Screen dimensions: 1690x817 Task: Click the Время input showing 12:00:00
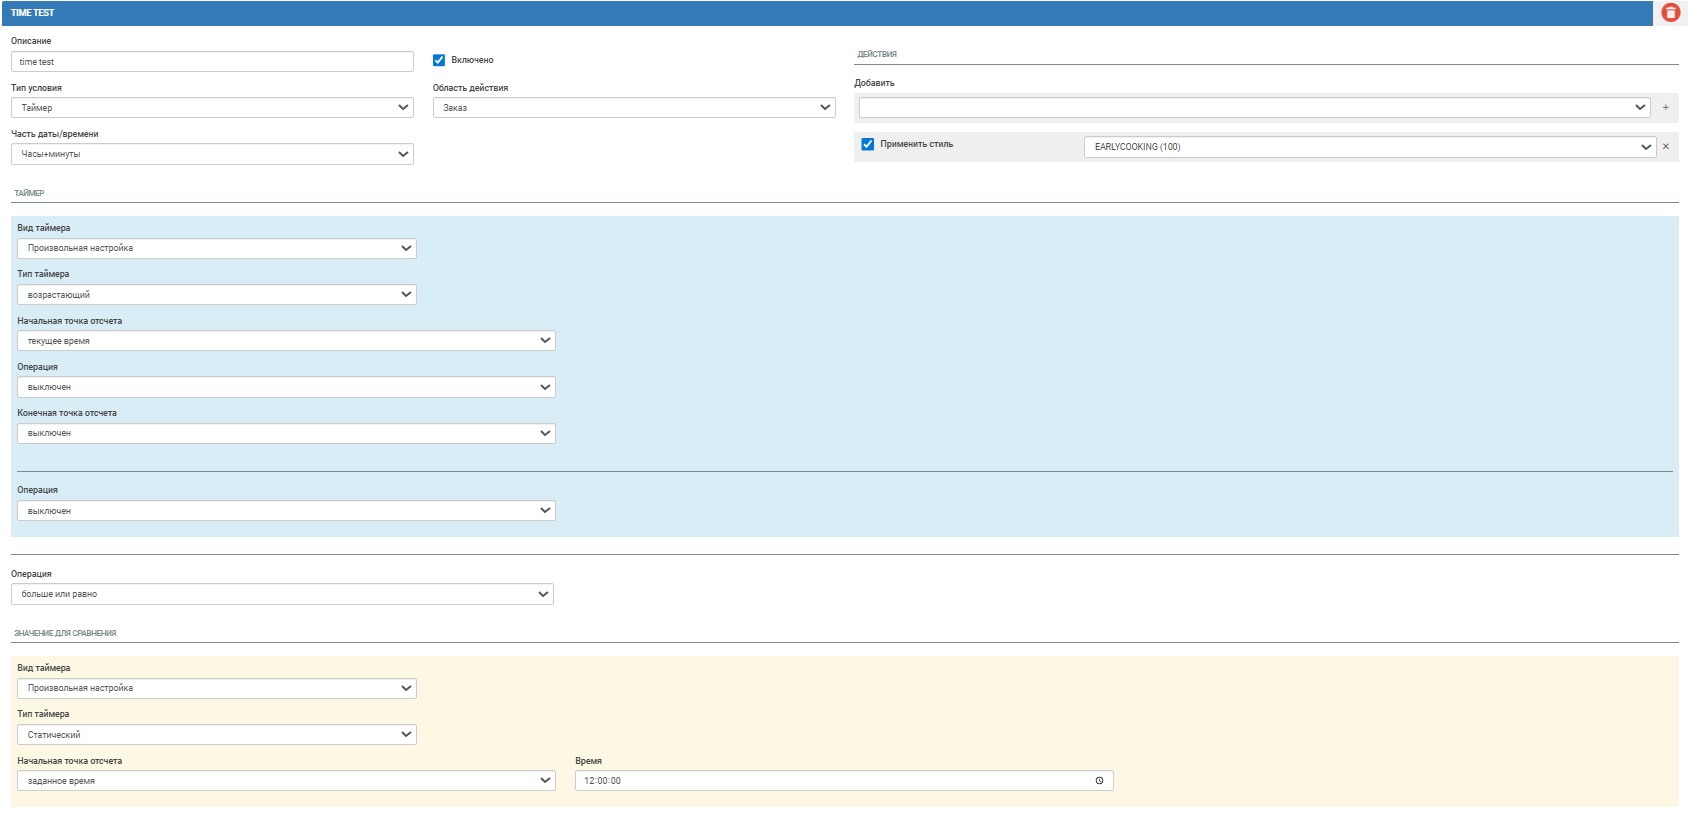coord(830,781)
